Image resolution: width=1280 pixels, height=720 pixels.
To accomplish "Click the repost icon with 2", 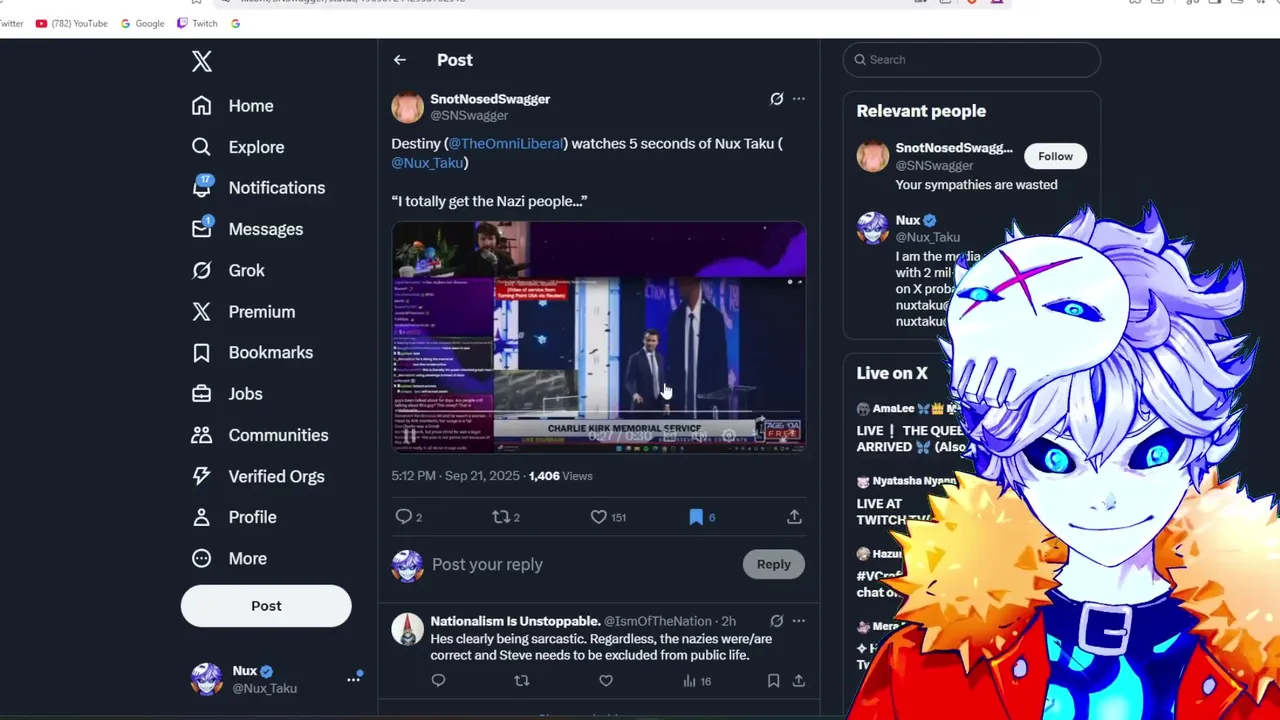I will point(501,517).
